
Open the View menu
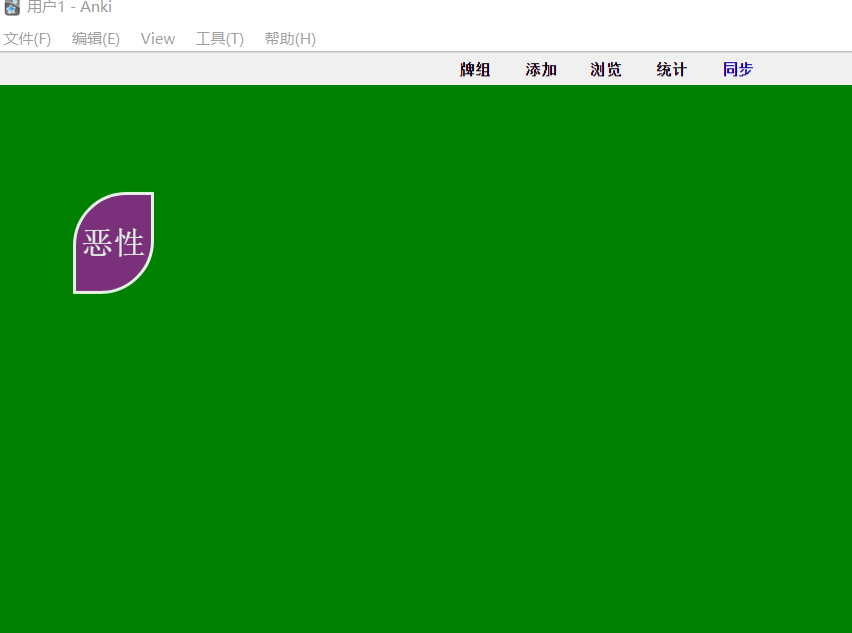pos(158,39)
